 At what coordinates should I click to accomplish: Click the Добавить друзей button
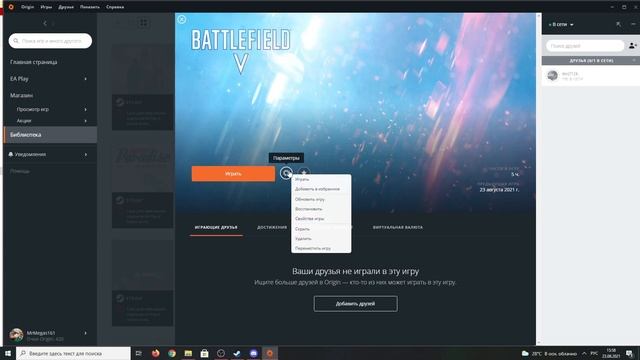coord(356,304)
